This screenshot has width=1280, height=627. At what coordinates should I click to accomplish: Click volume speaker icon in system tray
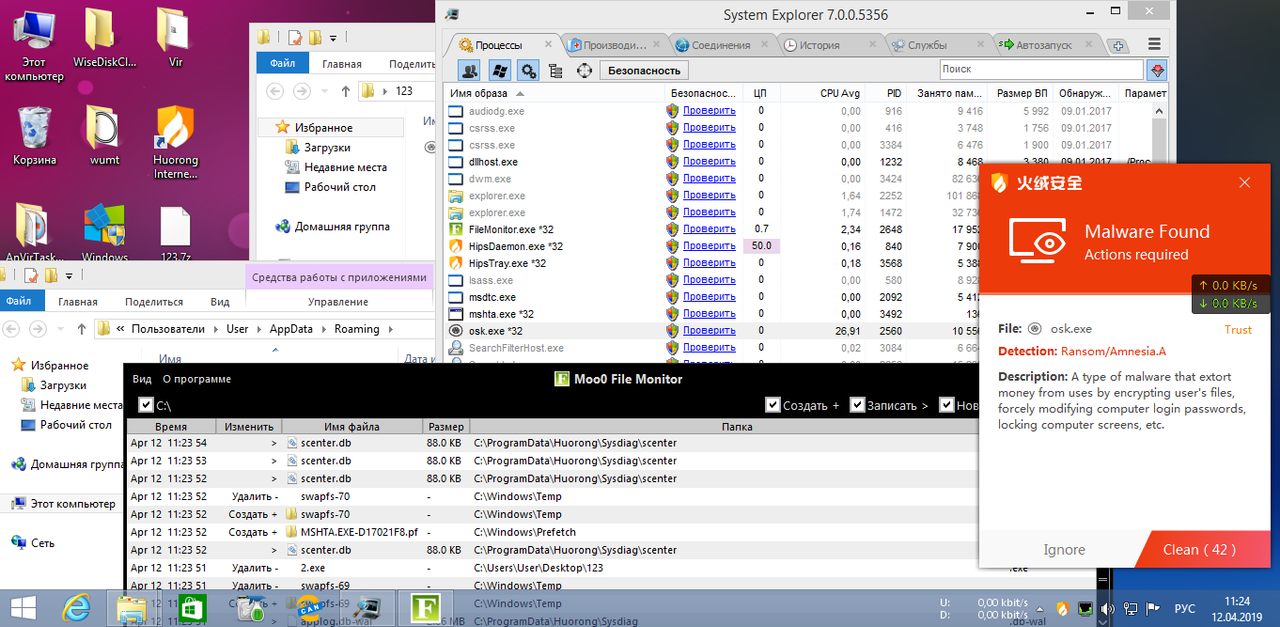tap(1107, 608)
